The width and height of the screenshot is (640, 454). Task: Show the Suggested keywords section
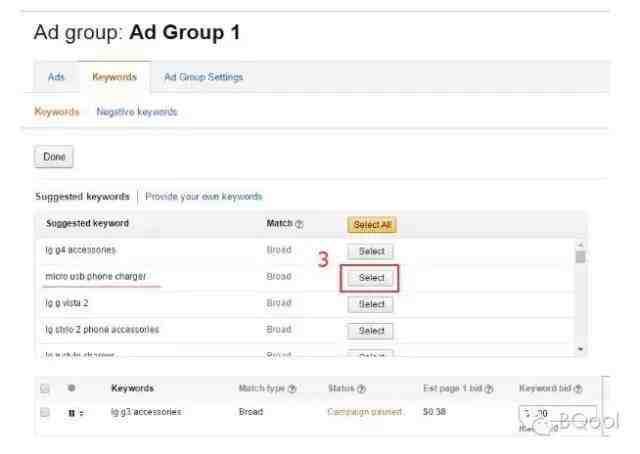click(82, 196)
